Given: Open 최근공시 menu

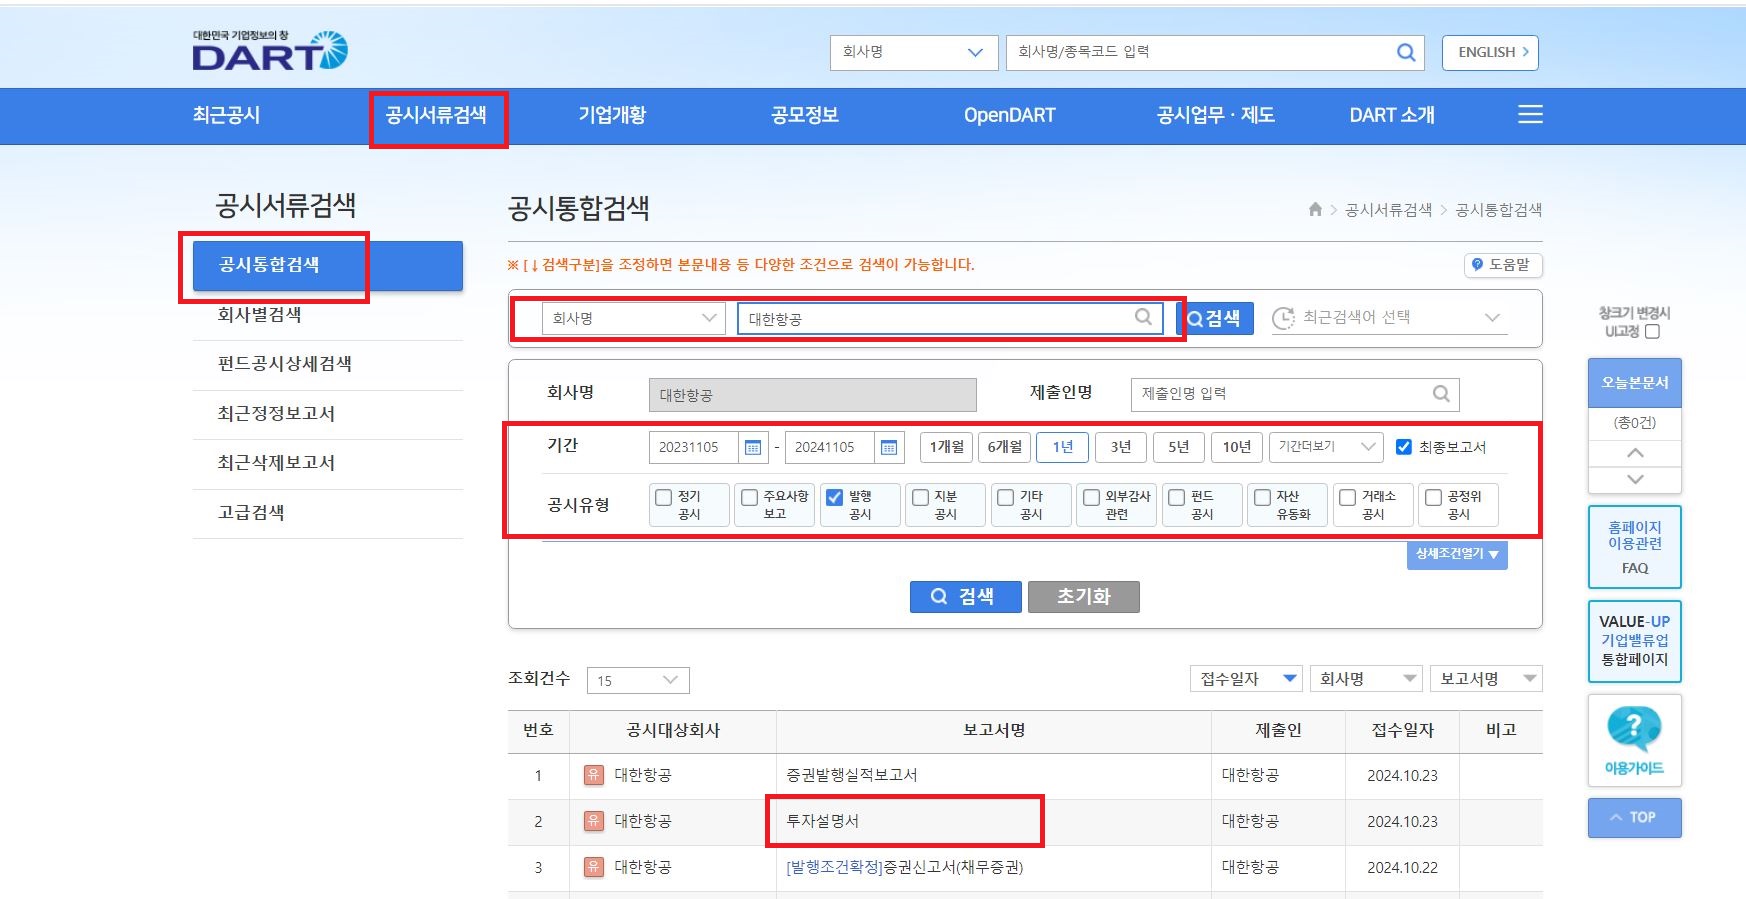Looking at the screenshot, I should tap(226, 115).
